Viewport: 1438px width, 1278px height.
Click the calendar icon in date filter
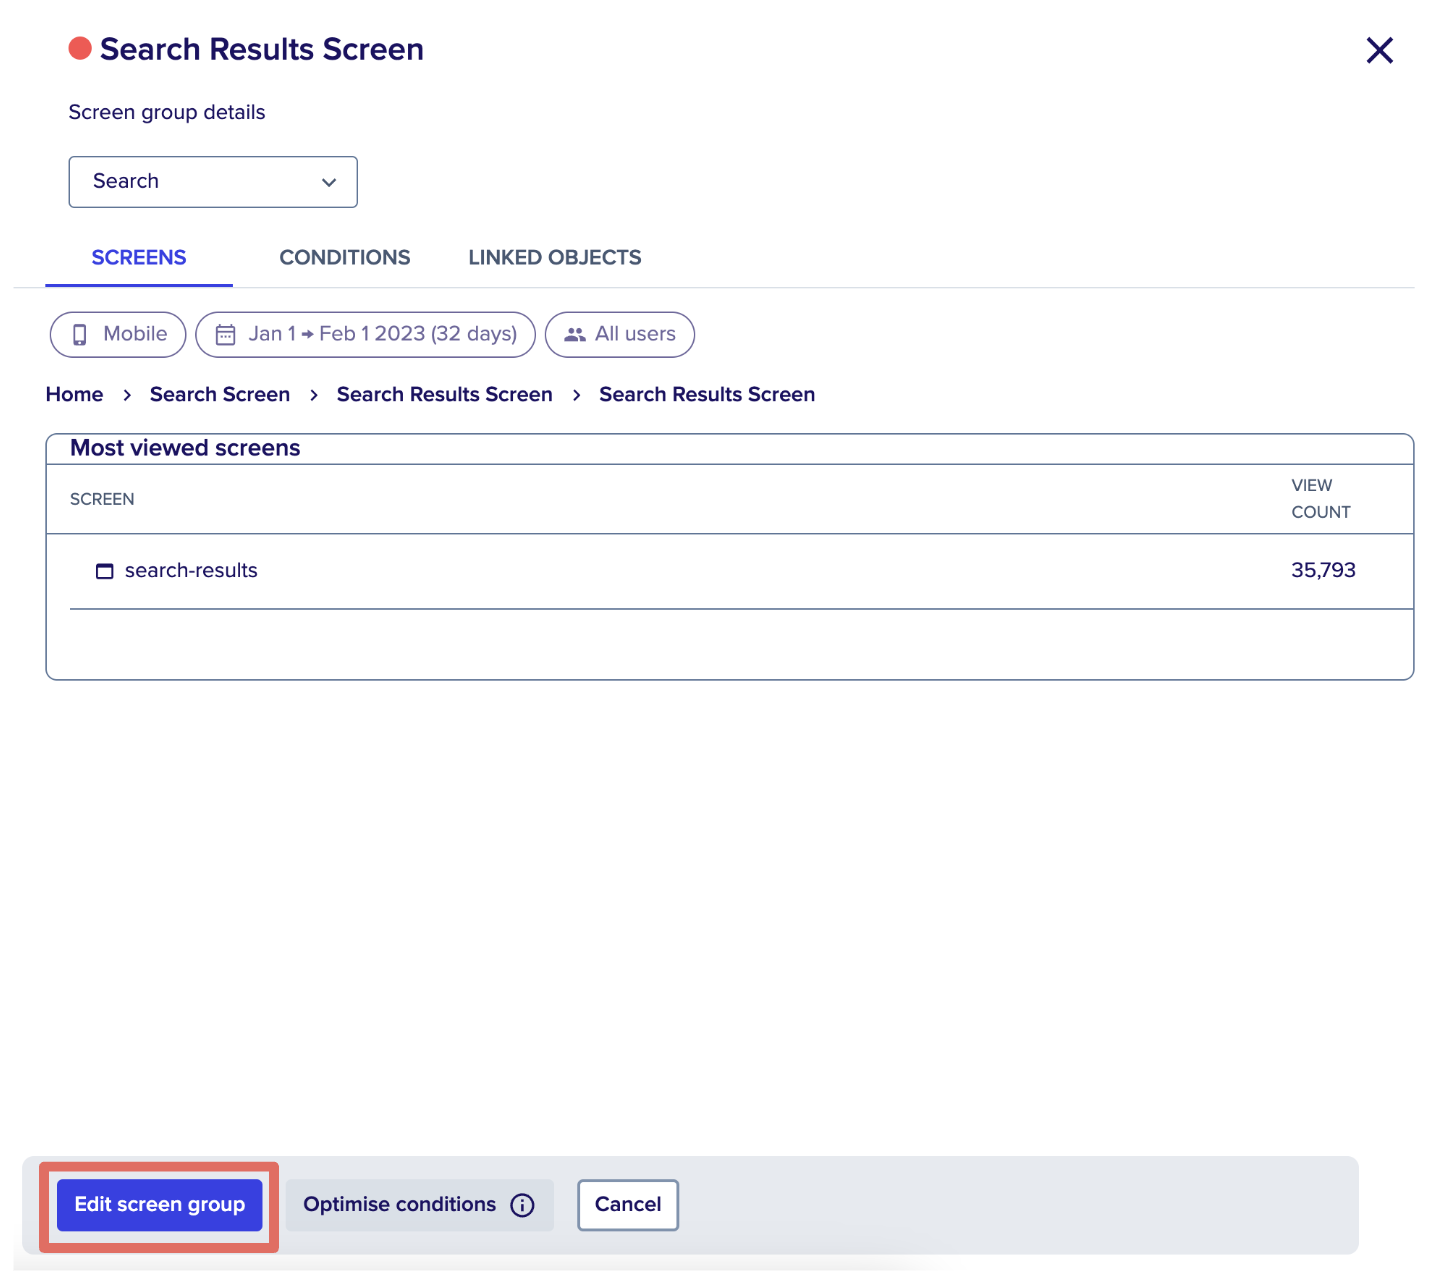(x=226, y=334)
